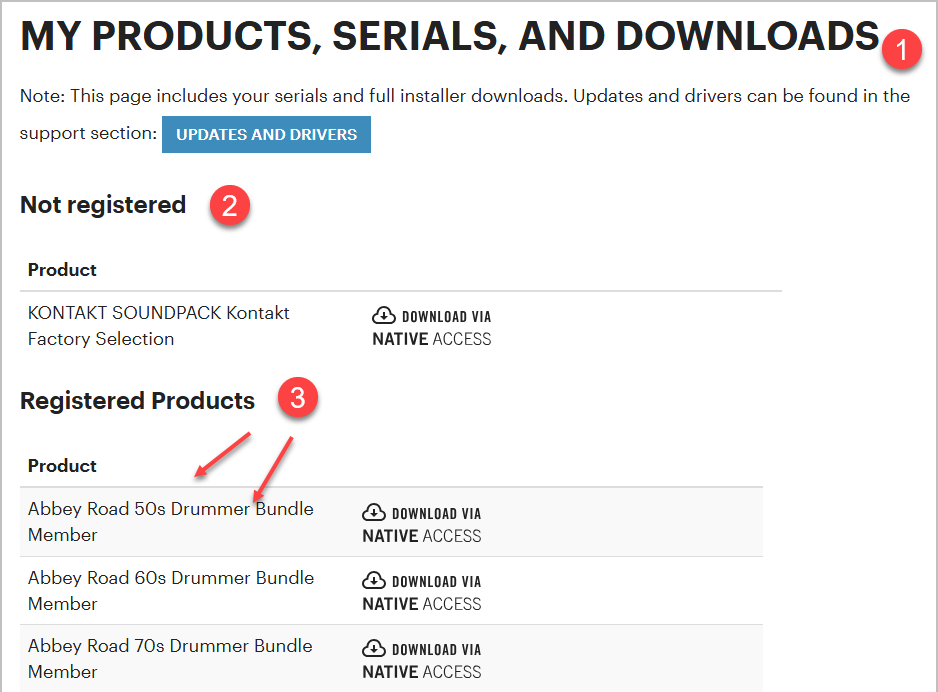Click the Product column header under Not registered
The image size is (938, 692).
pos(62,270)
